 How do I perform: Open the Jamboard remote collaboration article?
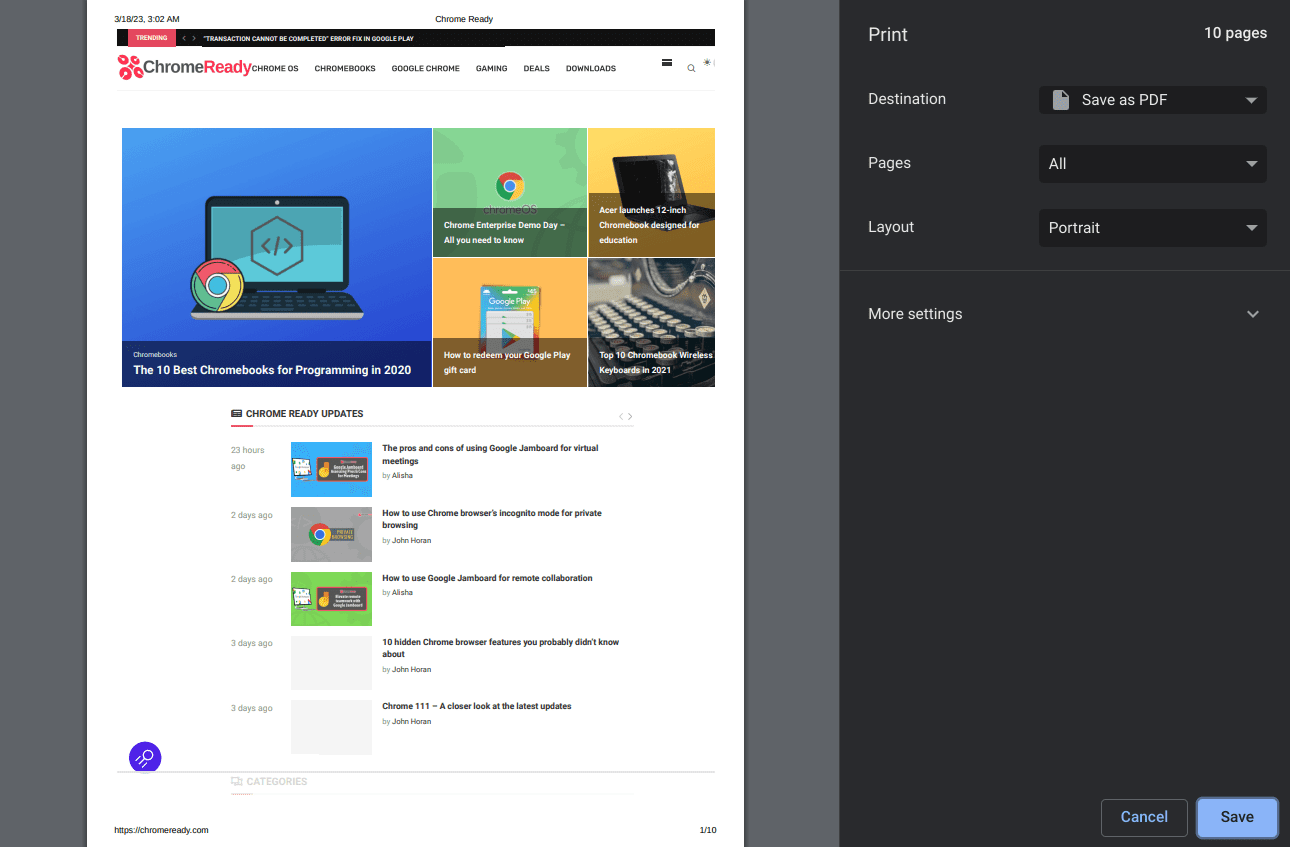click(x=487, y=578)
